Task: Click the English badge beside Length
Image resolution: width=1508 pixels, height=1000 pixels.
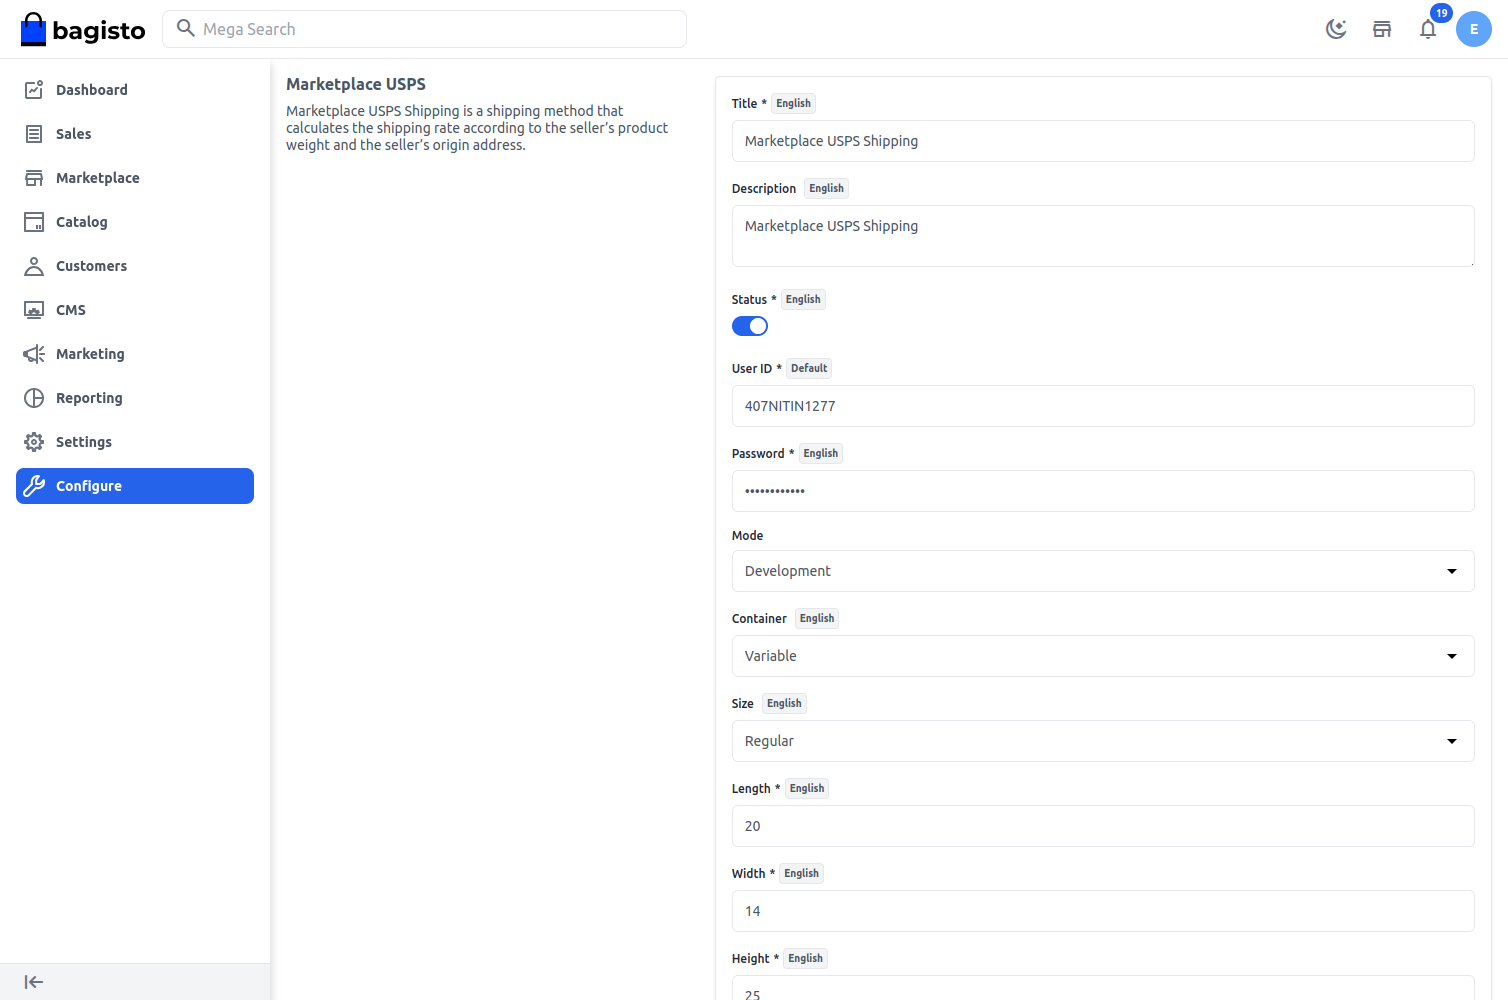Action: click(807, 788)
